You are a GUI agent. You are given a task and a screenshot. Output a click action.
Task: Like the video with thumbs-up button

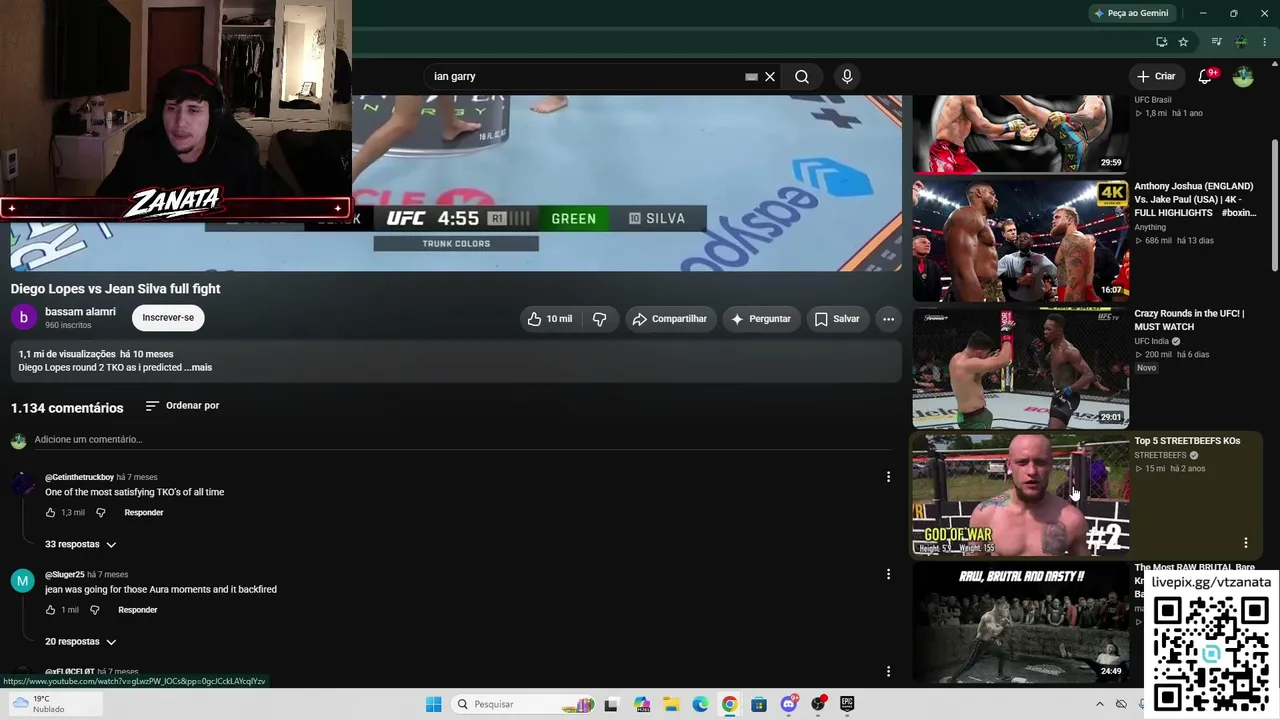[x=549, y=319]
